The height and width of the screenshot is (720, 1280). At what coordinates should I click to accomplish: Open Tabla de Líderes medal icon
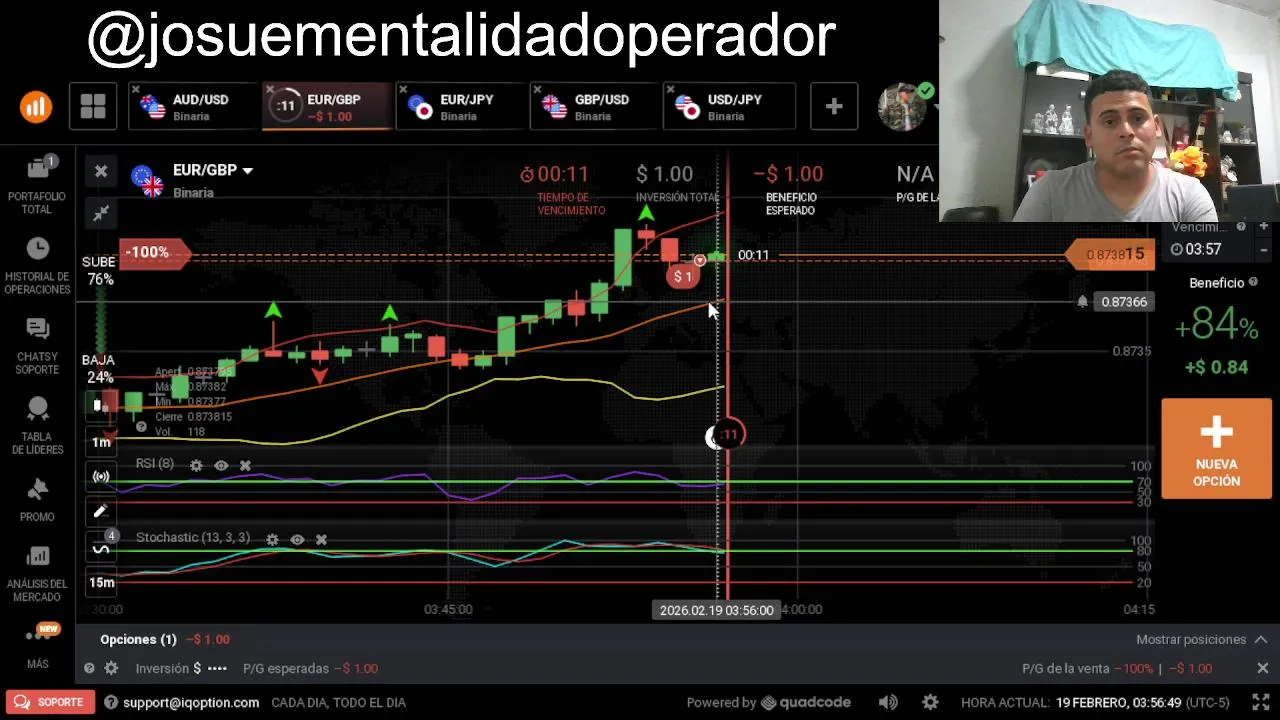pos(37,409)
